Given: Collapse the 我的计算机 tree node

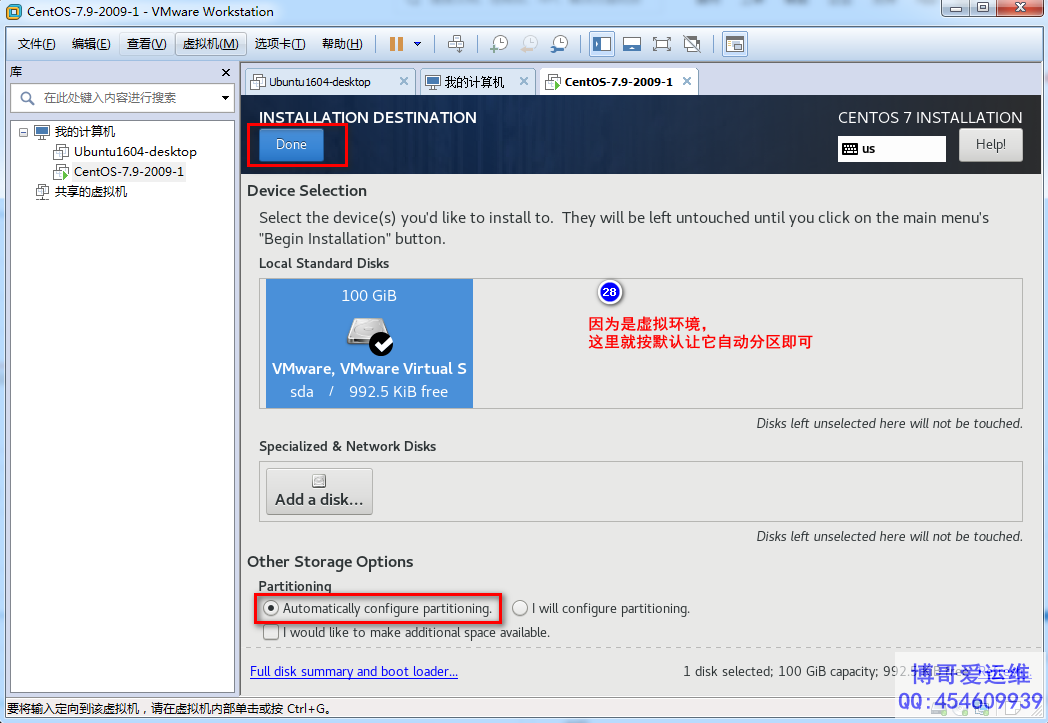Looking at the screenshot, I should 24,132.
